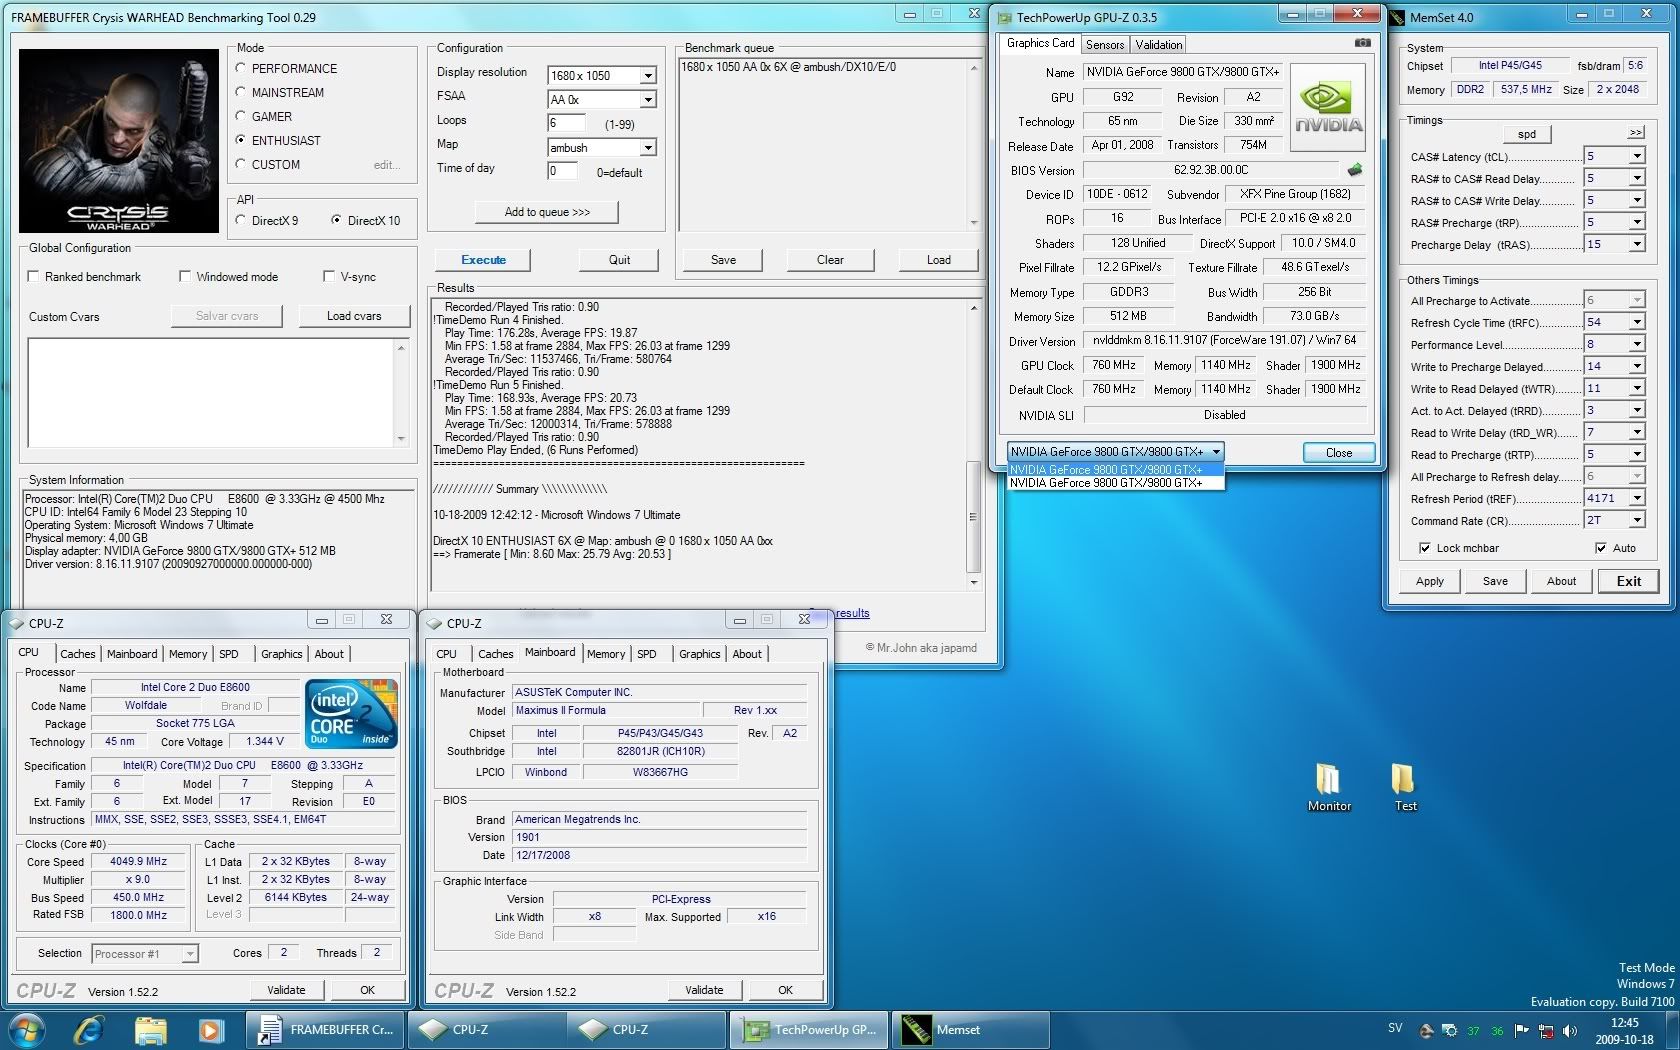Click the 37 temperature tray readout
This screenshot has width=1680, height=1050.
(1473, 1031)
